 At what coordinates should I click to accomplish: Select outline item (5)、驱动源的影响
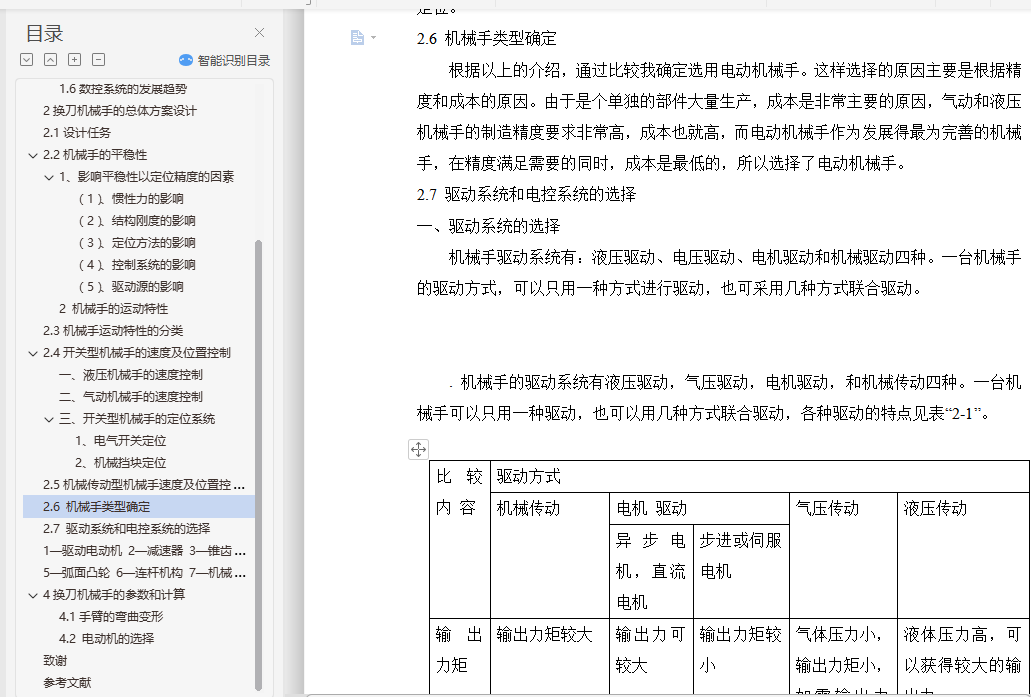click(130, 287)
